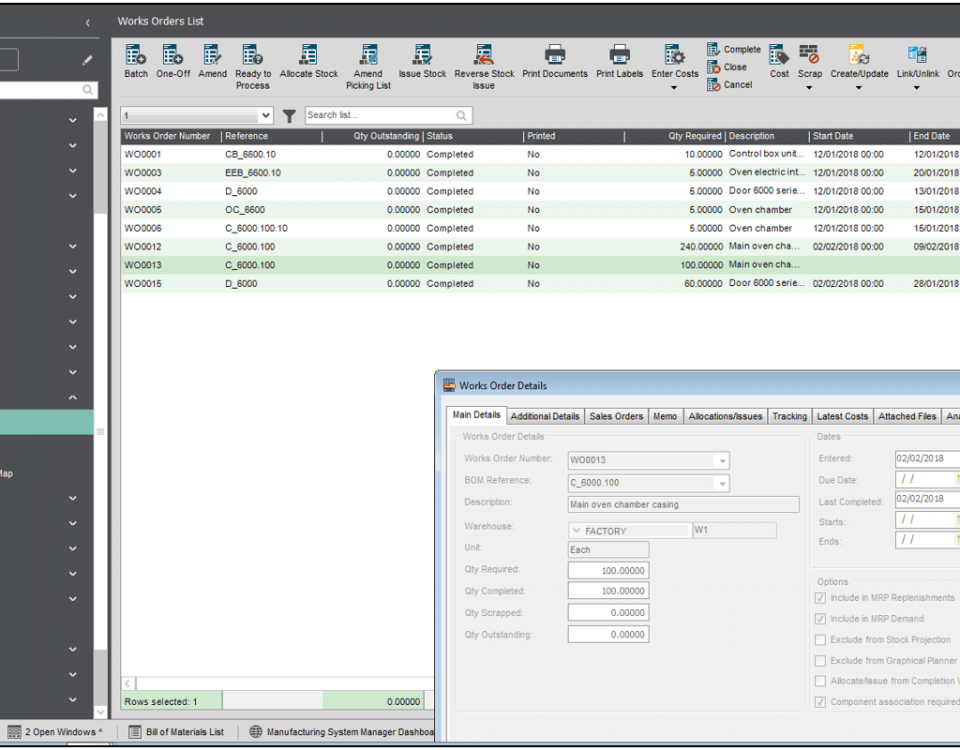Viewport: 960px width, 750px height.
Task: Click the Close works order icon
Action: [713, 67]
